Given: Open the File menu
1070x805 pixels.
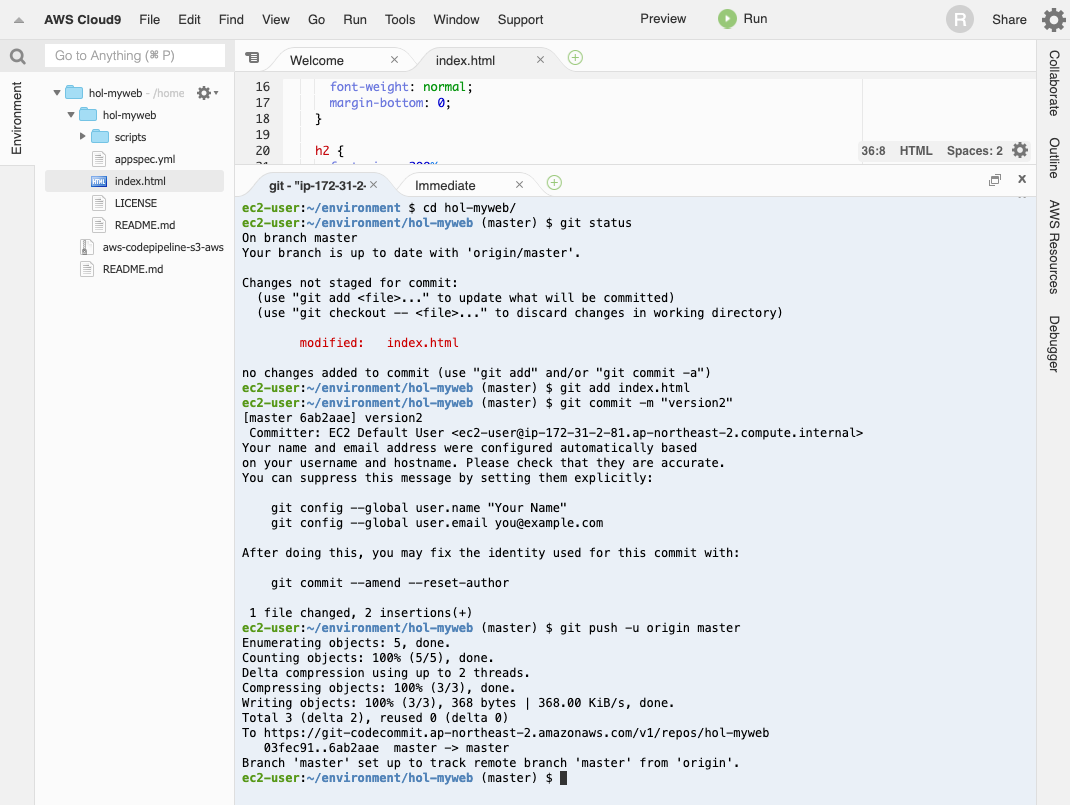Looking at the screenshot, I should (149, 20).
